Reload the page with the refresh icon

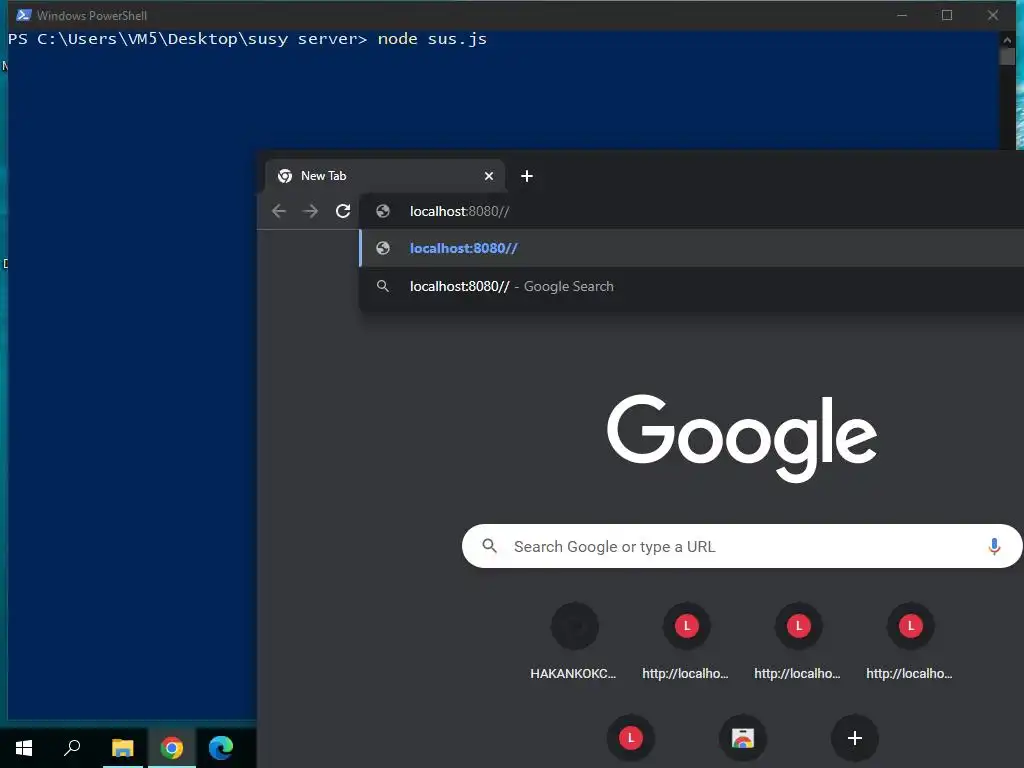click(x=343, y=211)
